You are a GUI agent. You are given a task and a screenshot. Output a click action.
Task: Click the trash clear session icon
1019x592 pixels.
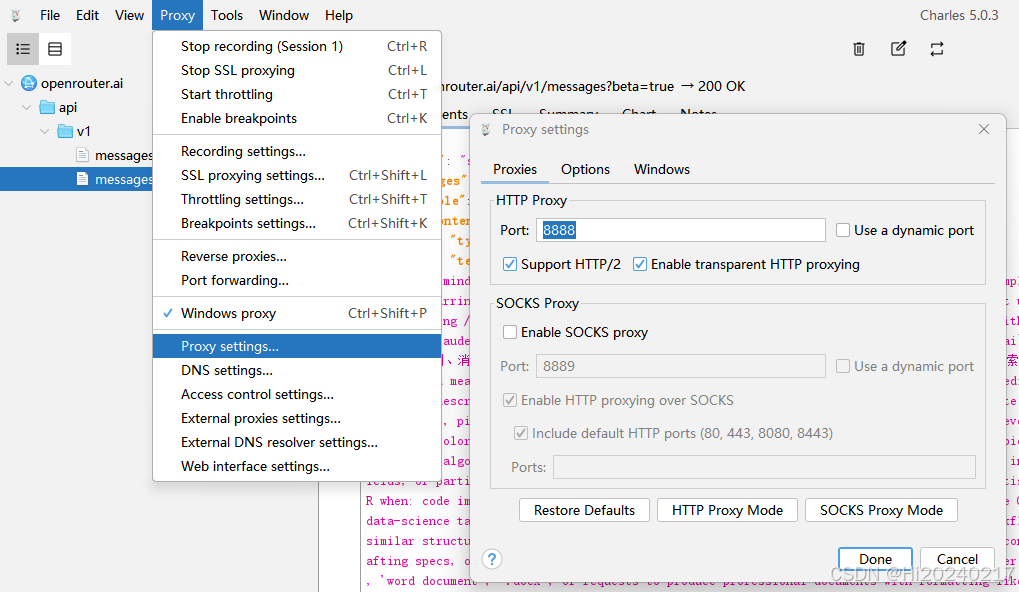click(x=858, y=49)
